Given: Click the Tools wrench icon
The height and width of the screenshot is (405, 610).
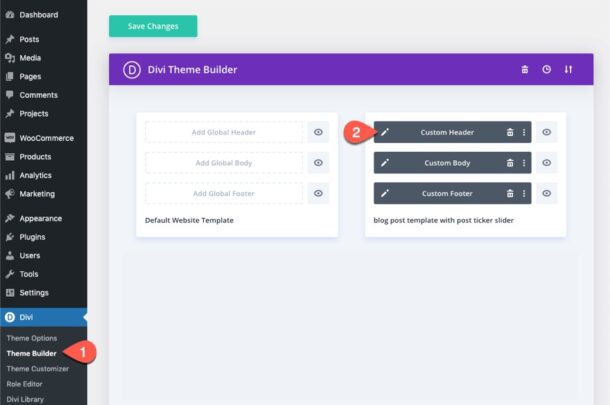Looking at the screenshot, I should tap(10, 274).
